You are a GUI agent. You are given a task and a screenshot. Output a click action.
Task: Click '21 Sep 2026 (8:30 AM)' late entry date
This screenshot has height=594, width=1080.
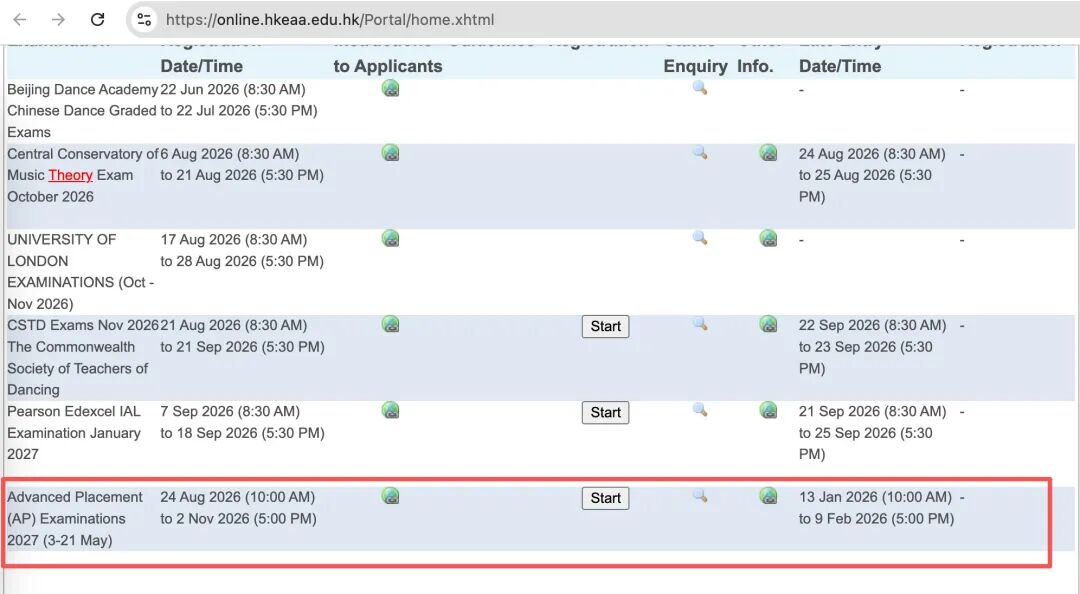point(873,411)
